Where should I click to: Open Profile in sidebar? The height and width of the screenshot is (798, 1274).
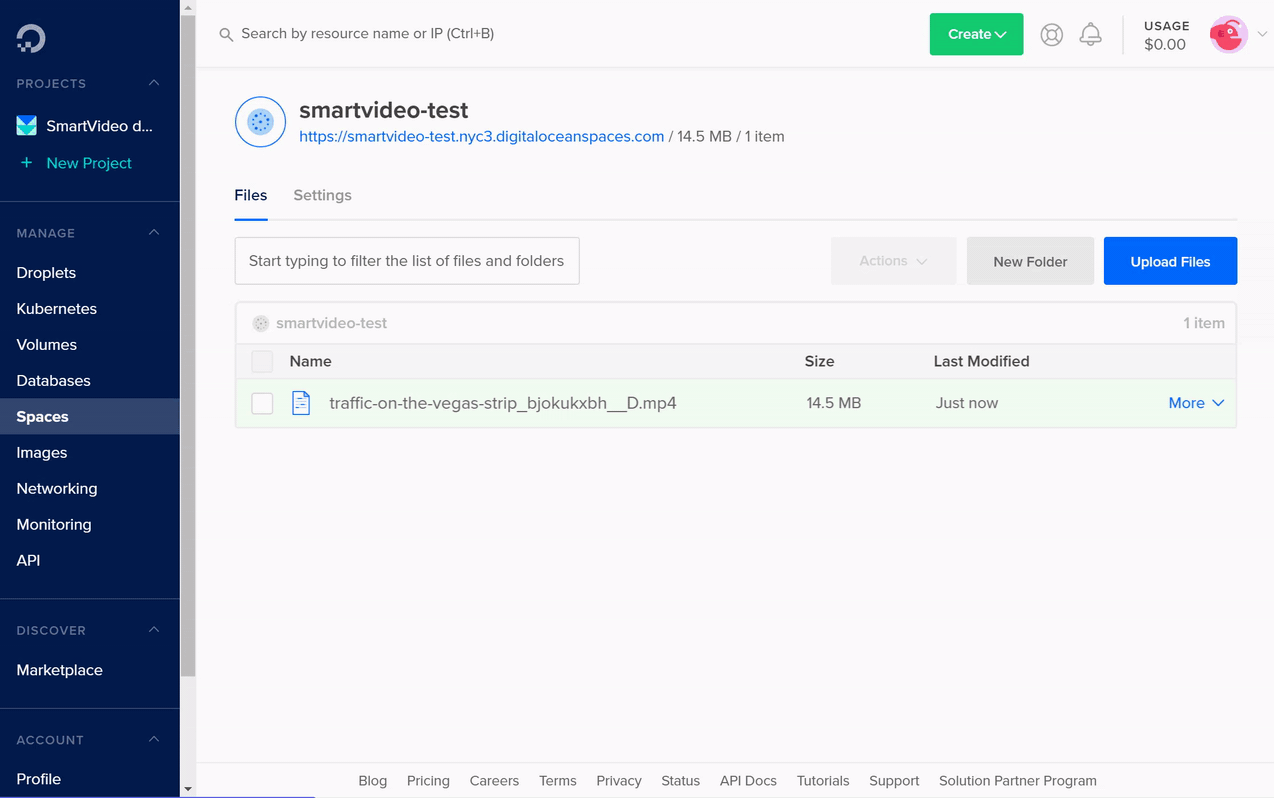[39, 779]
